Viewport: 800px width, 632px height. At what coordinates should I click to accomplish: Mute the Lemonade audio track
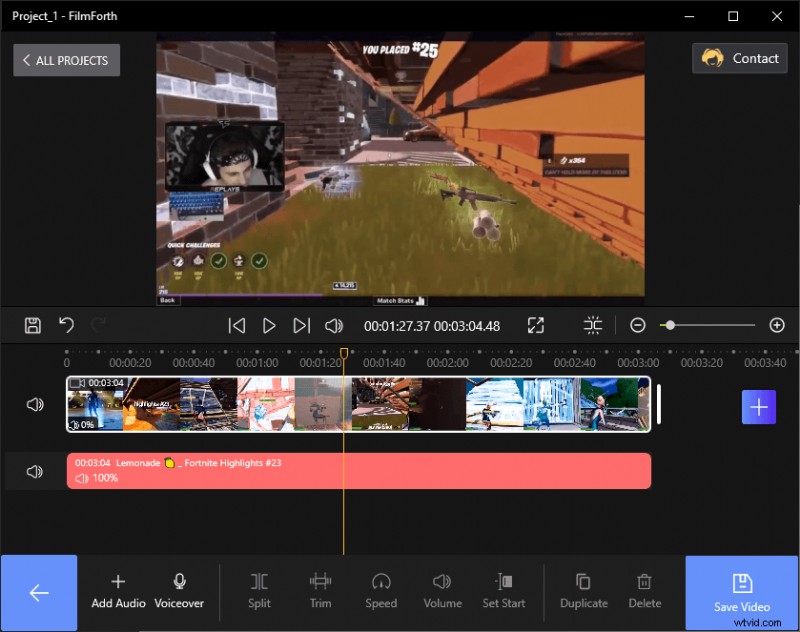(x=37, y=470)
